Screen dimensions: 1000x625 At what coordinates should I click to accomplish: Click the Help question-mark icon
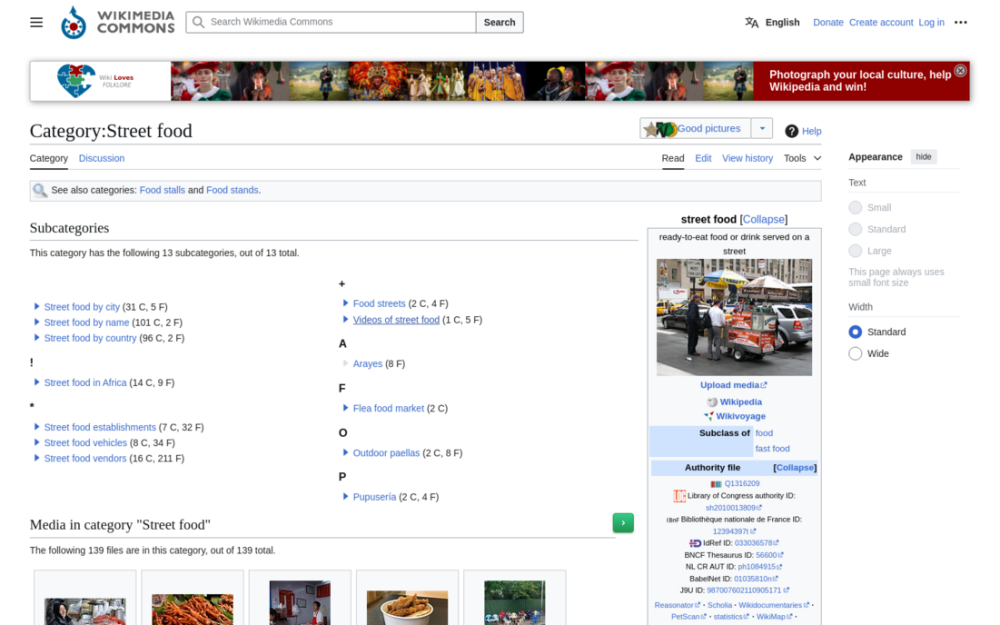coord(789,131)
